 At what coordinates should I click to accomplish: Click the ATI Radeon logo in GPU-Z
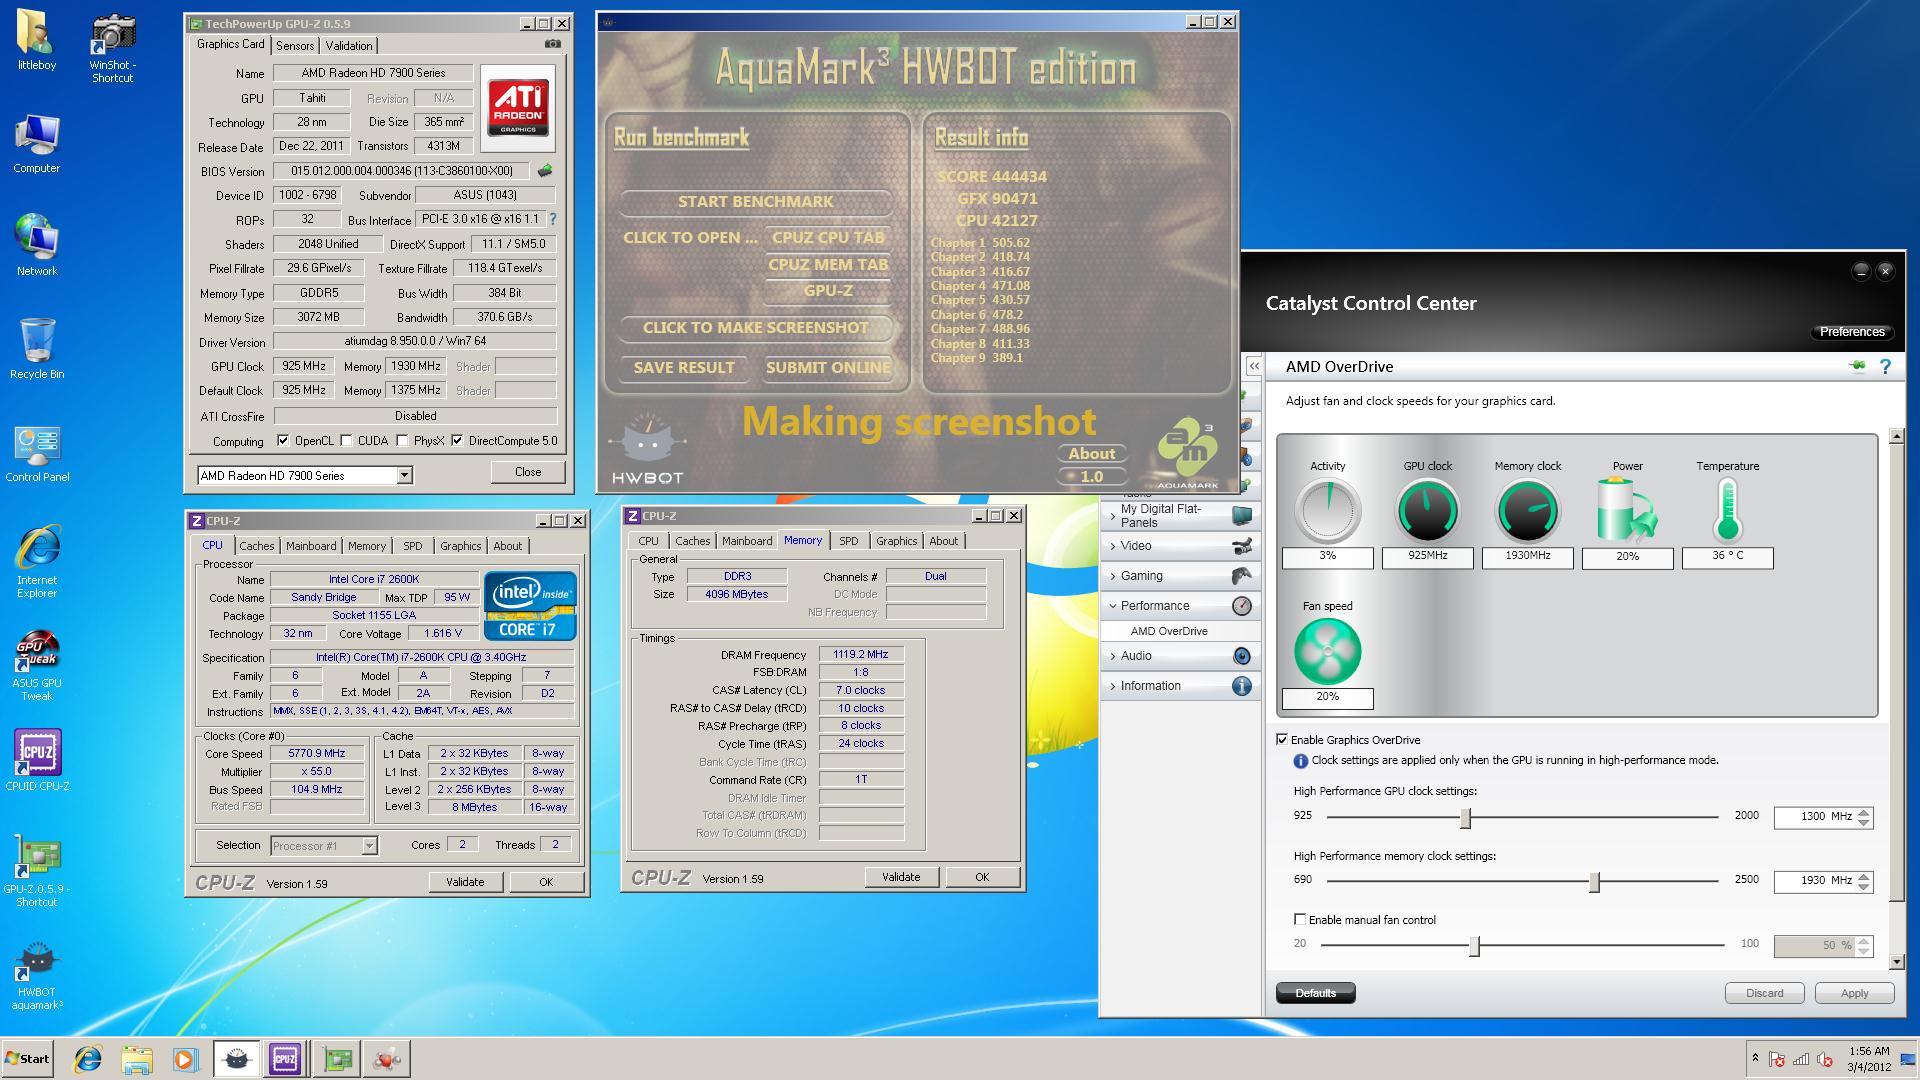[518, 108]
